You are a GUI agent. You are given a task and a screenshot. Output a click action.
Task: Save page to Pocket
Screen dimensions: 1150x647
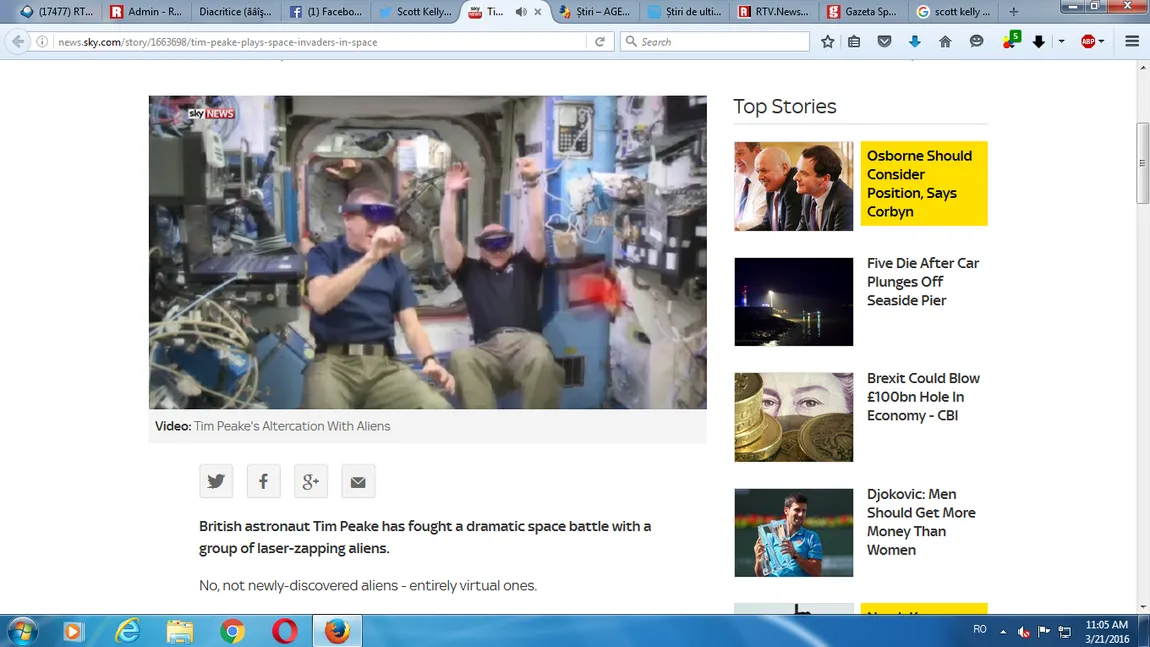click(x=885, y=42)
